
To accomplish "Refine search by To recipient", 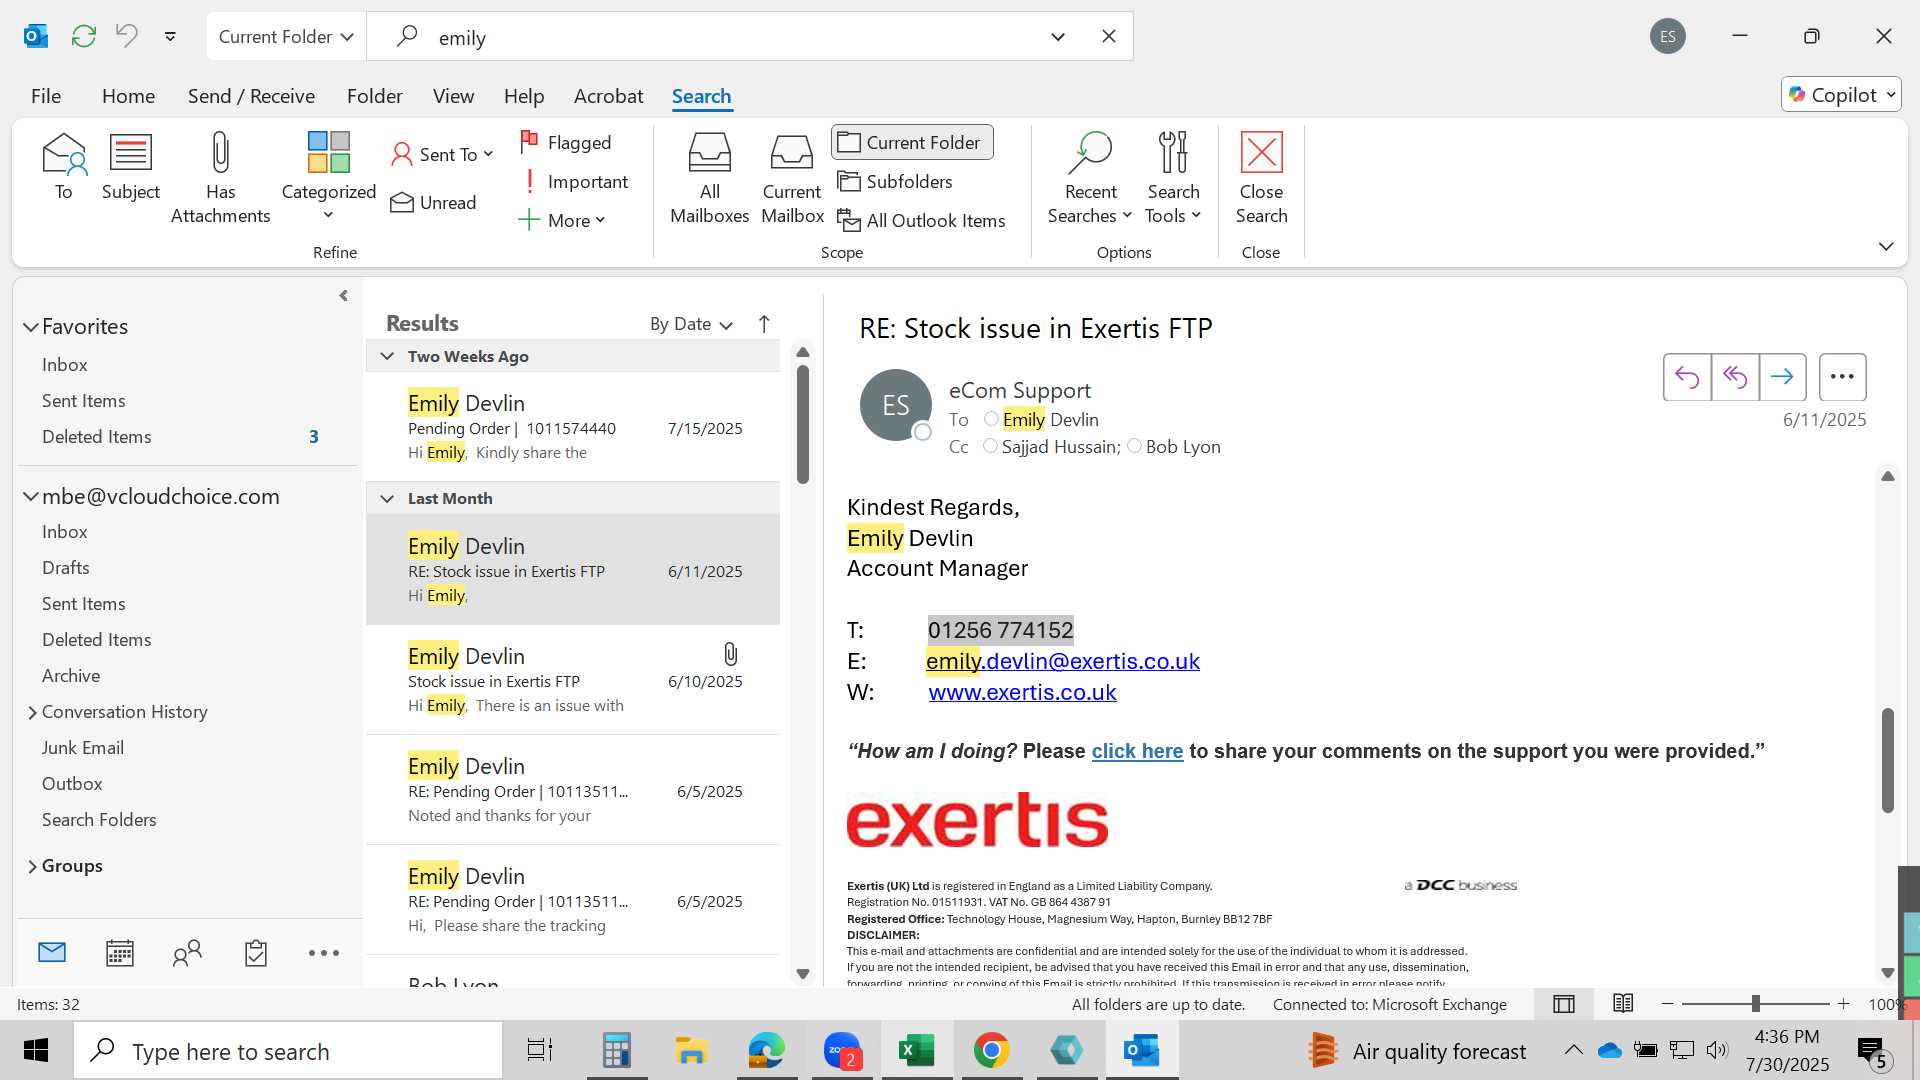I will (x=63, y=166).
